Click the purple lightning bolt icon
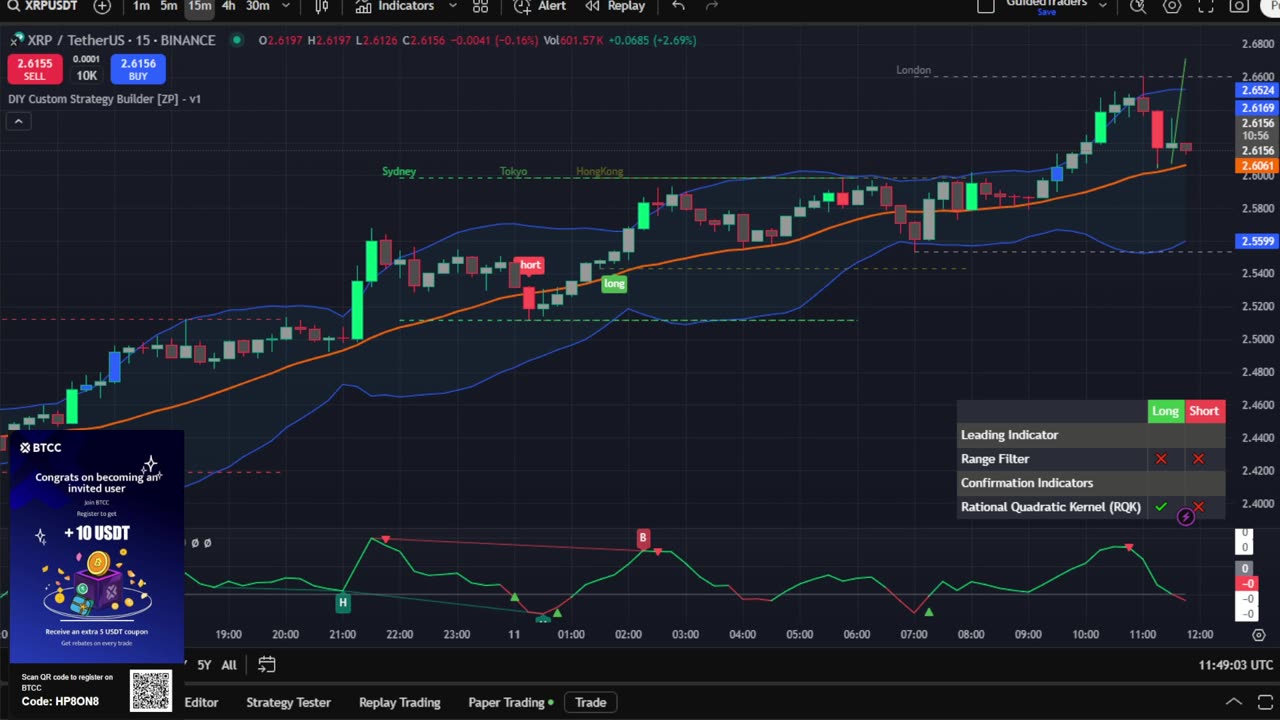The height and width of the screenshot is (720, 1280). (1186, 517)
